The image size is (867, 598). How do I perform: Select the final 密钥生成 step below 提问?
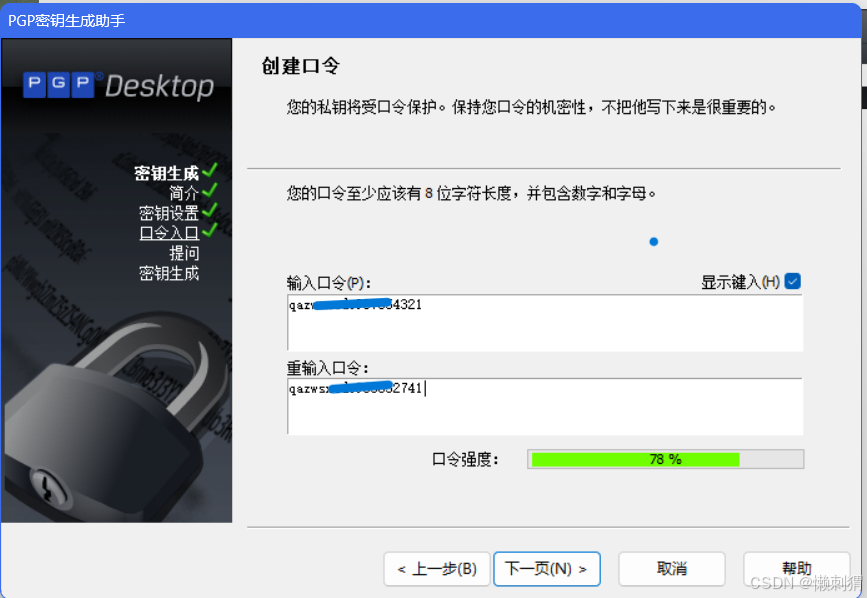[x=169, y=273]
